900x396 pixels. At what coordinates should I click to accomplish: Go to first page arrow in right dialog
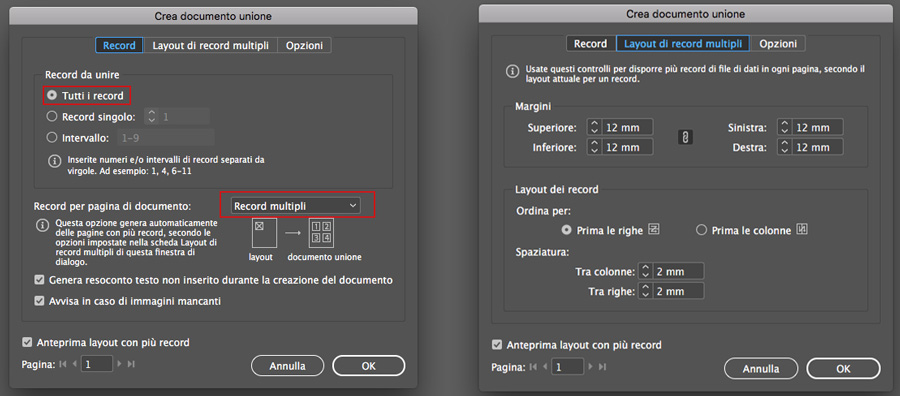click(532, 366)
